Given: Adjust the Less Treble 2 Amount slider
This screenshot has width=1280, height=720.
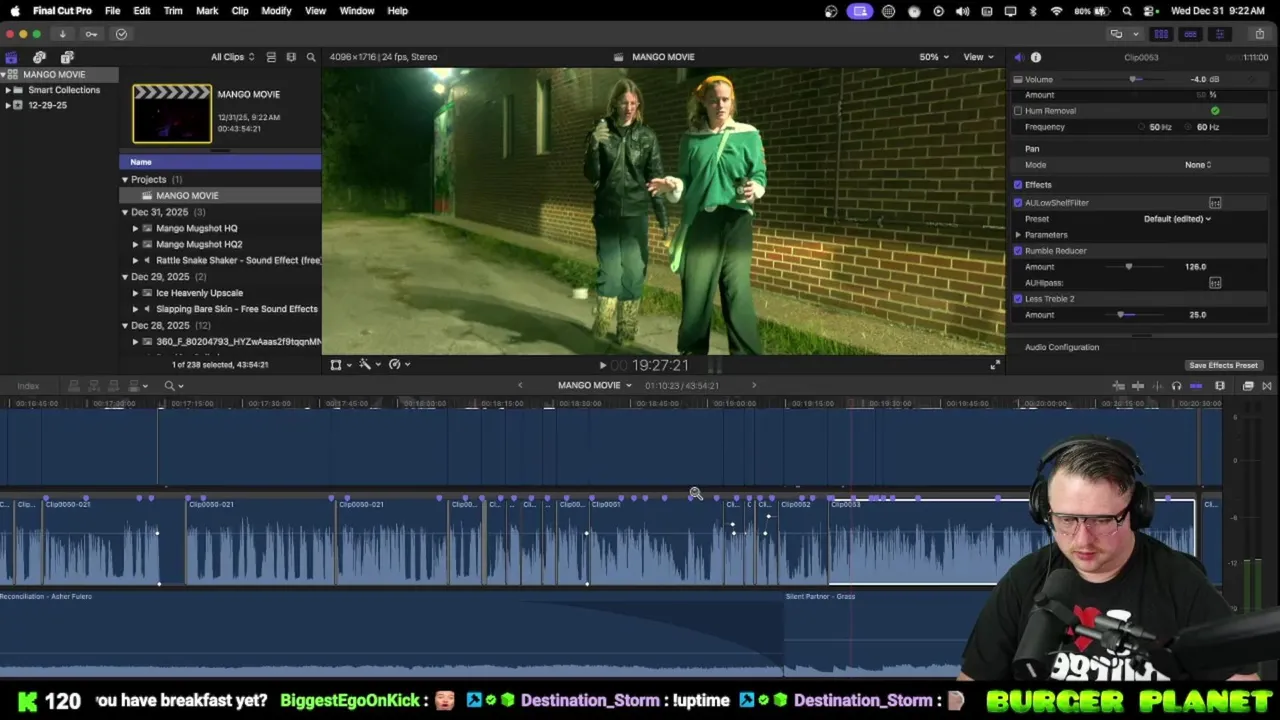Looking at the screenshot, I should click(1120, 315).
